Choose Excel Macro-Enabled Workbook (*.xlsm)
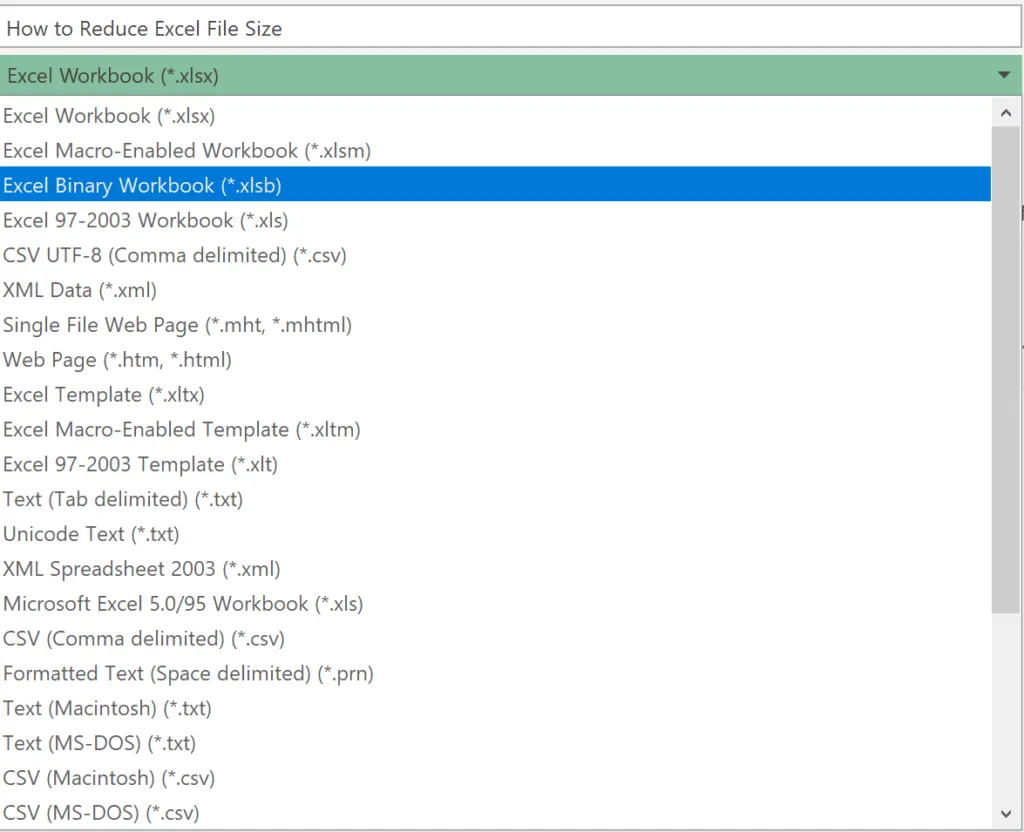This screenshot has width=1024, height=832. click(x=496, y=151)
